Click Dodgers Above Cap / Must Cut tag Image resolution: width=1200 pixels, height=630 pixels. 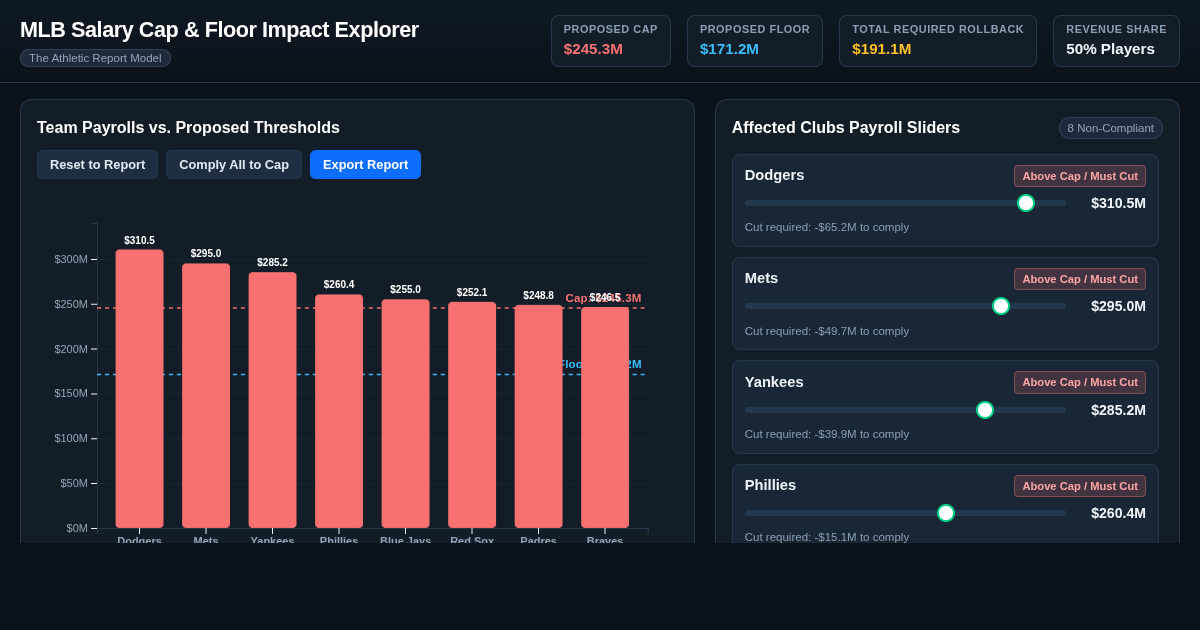click(x=1080, y=176)
